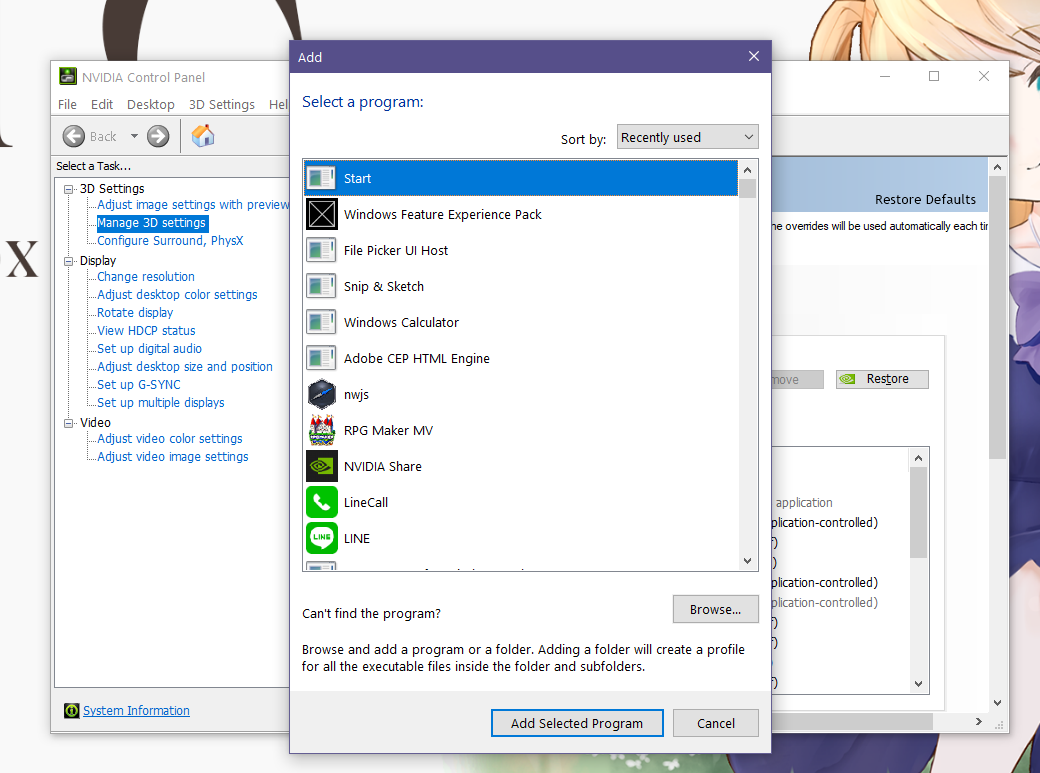
Task: Open the Edit menu
Action: (101, 104)
